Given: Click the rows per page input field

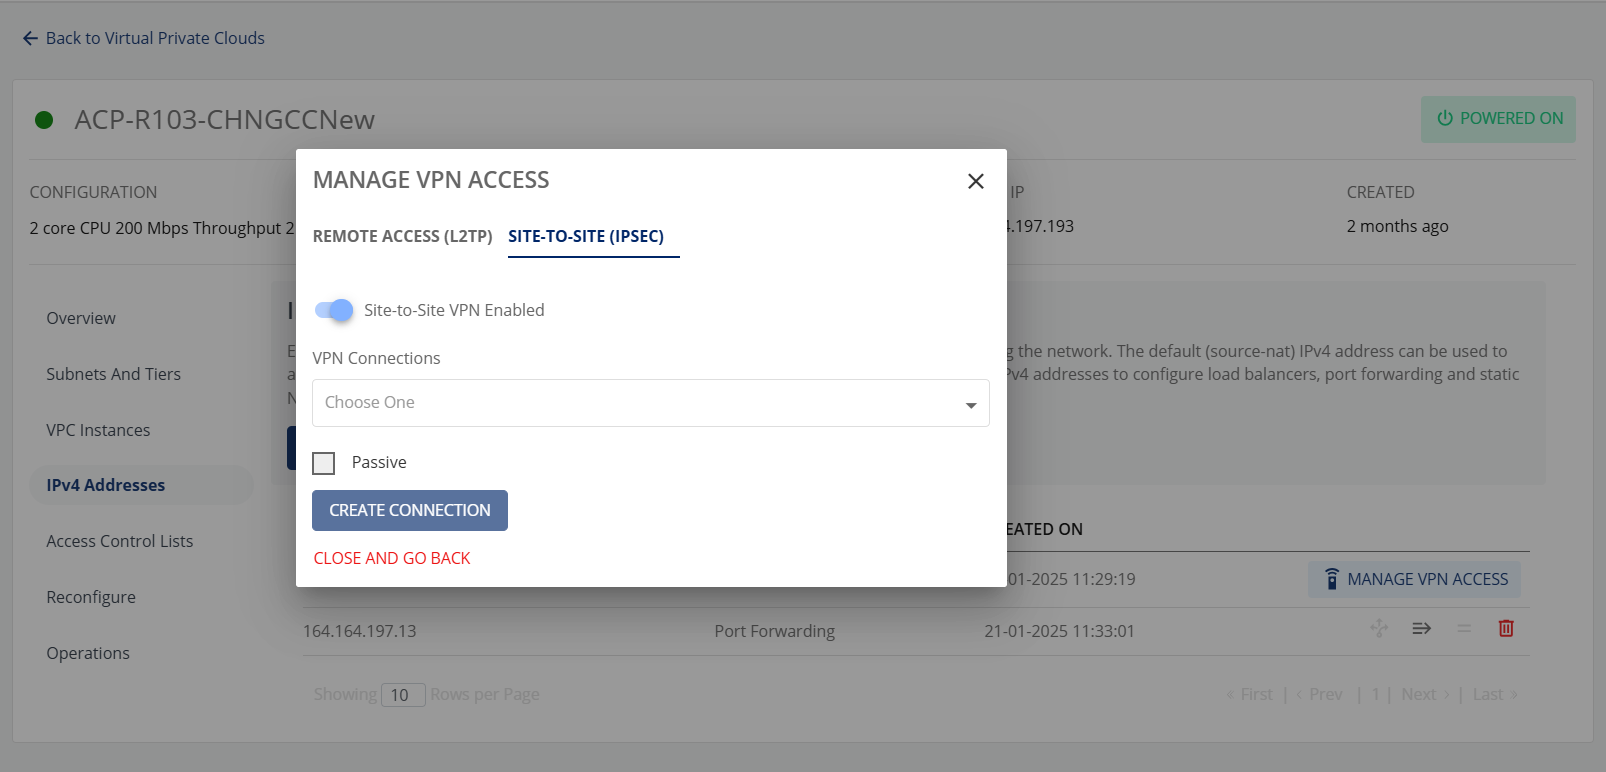Looking at the screenshot, I should pyautogui.click(x=404, y=695).
